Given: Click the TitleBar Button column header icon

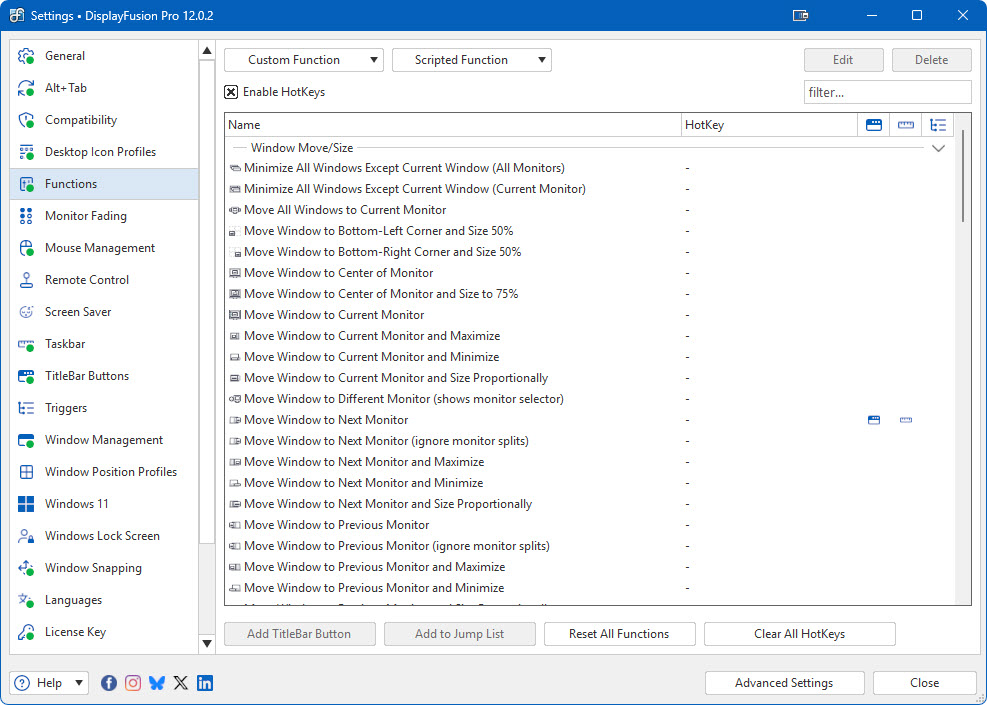Looking at the screenshot, I should click(874, 125).
